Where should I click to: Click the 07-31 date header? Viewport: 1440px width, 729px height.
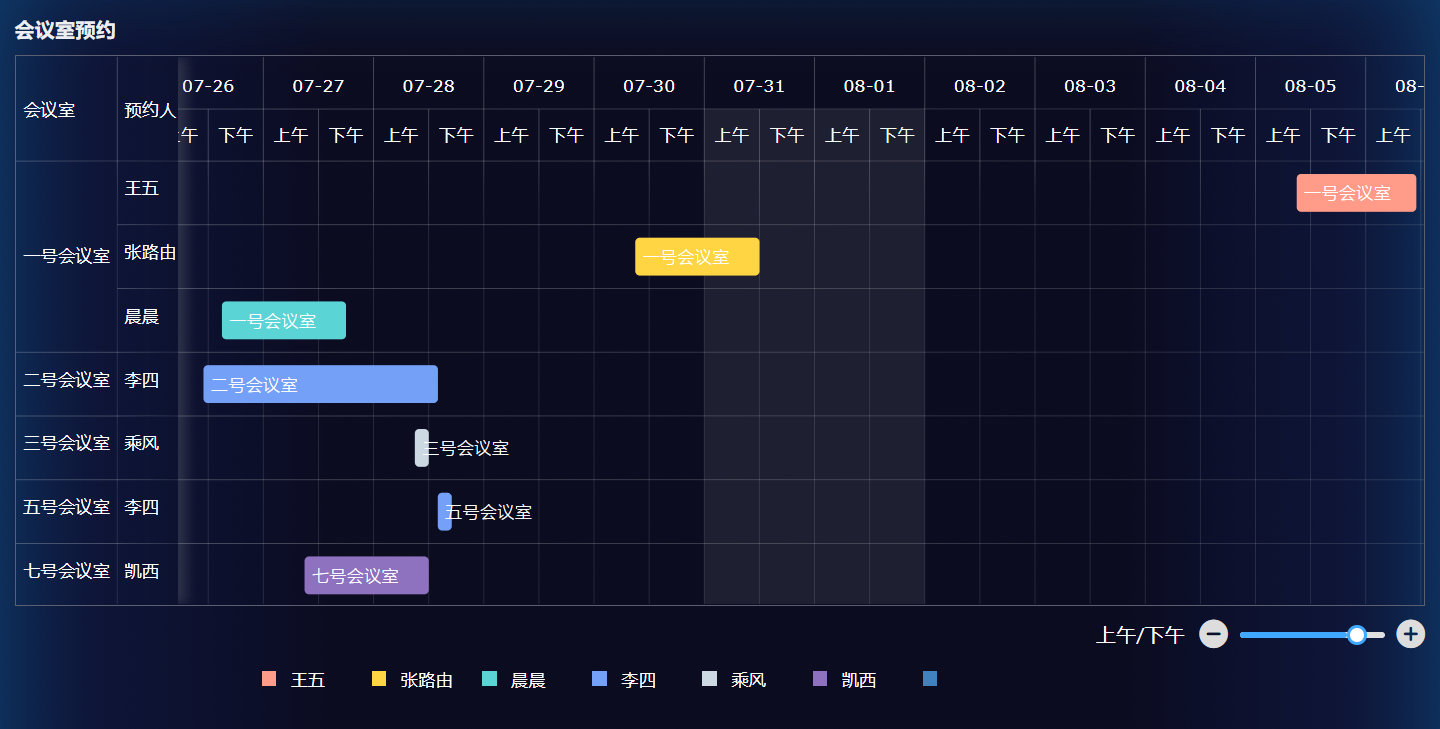(x=759, y=86)
